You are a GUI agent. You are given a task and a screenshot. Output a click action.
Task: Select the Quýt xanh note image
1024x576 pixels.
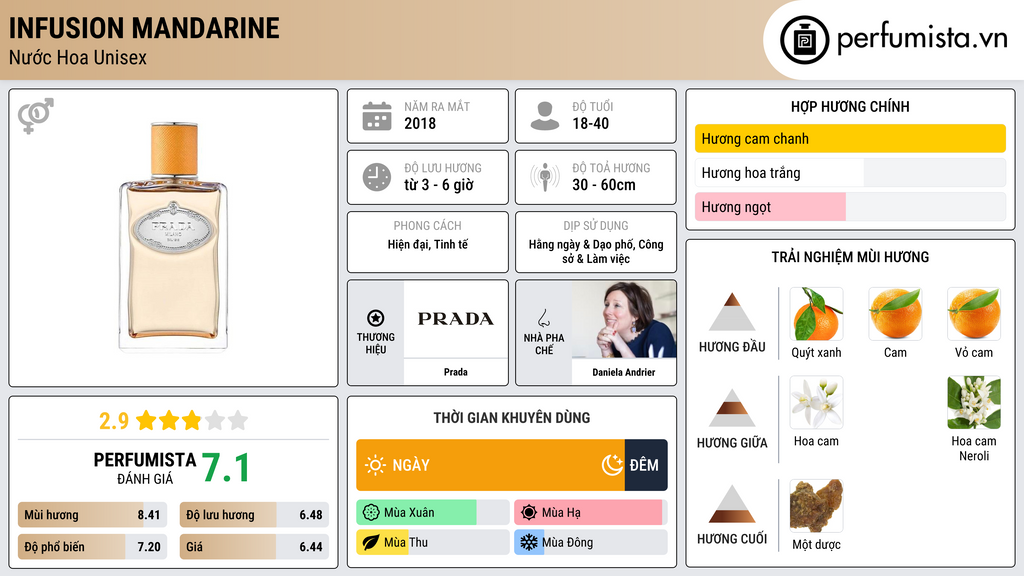pos(816,314)
